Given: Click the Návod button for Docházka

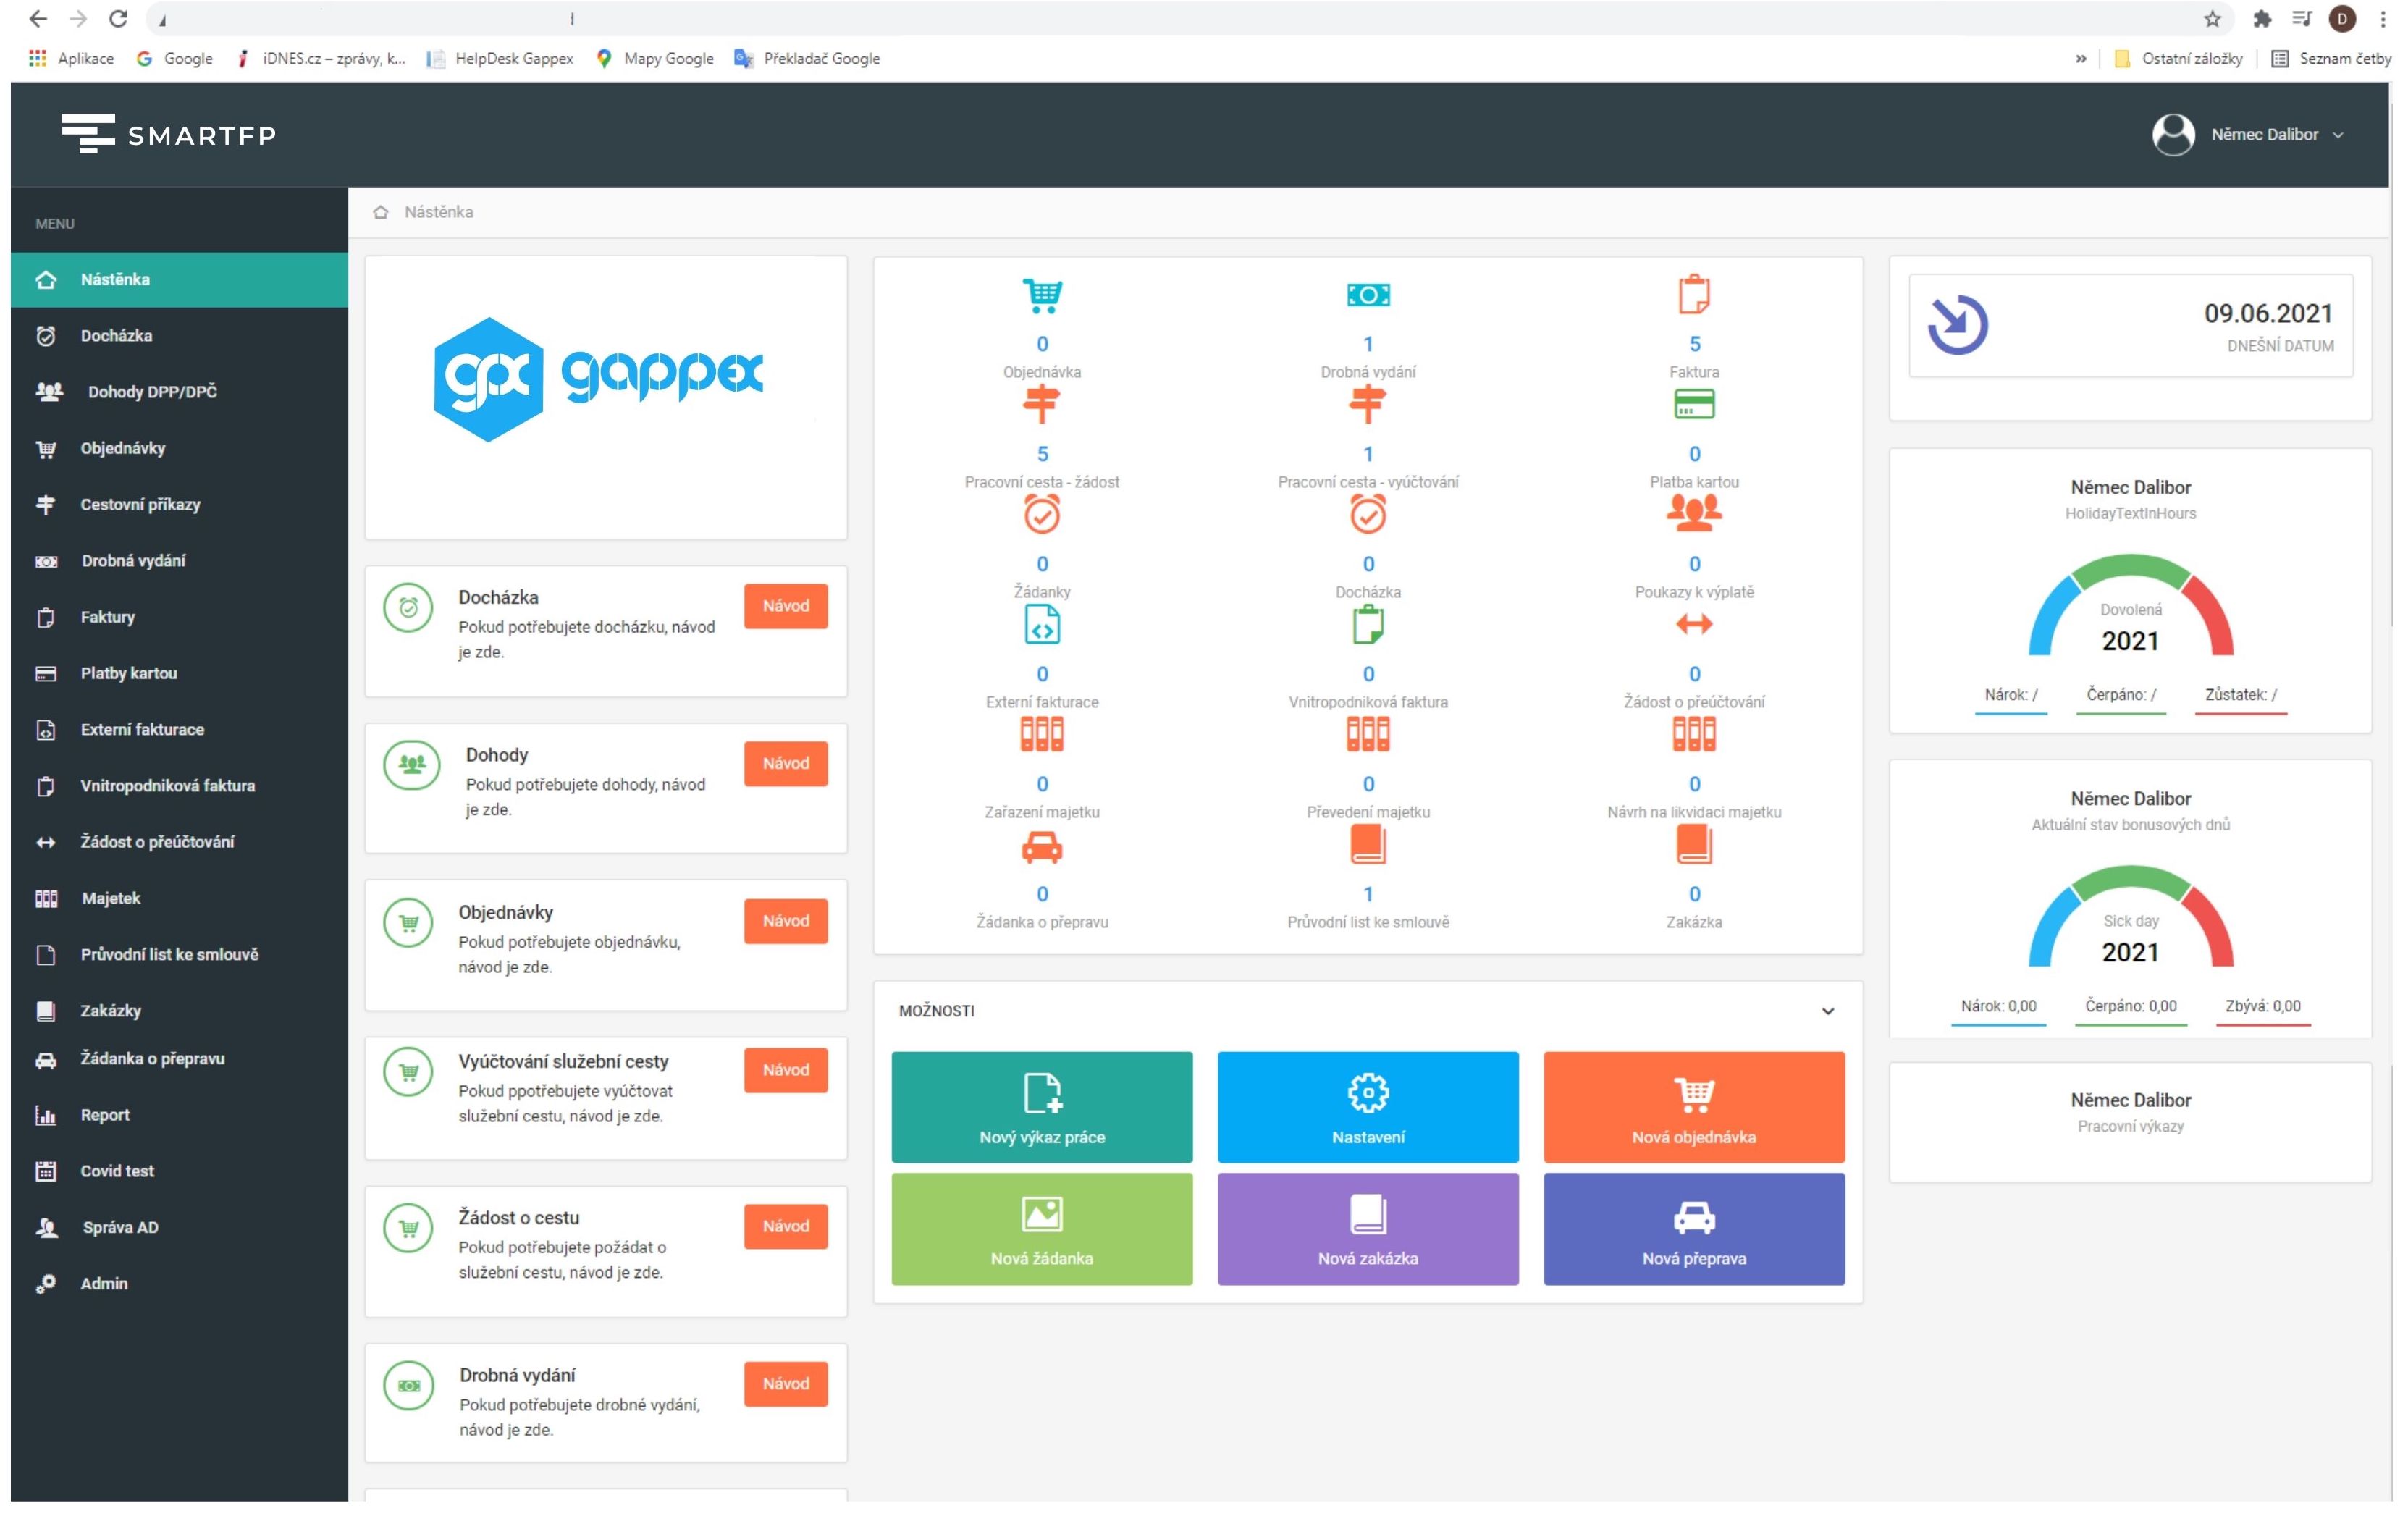Looking at the screenshot, I should click(x=785, y=606).
